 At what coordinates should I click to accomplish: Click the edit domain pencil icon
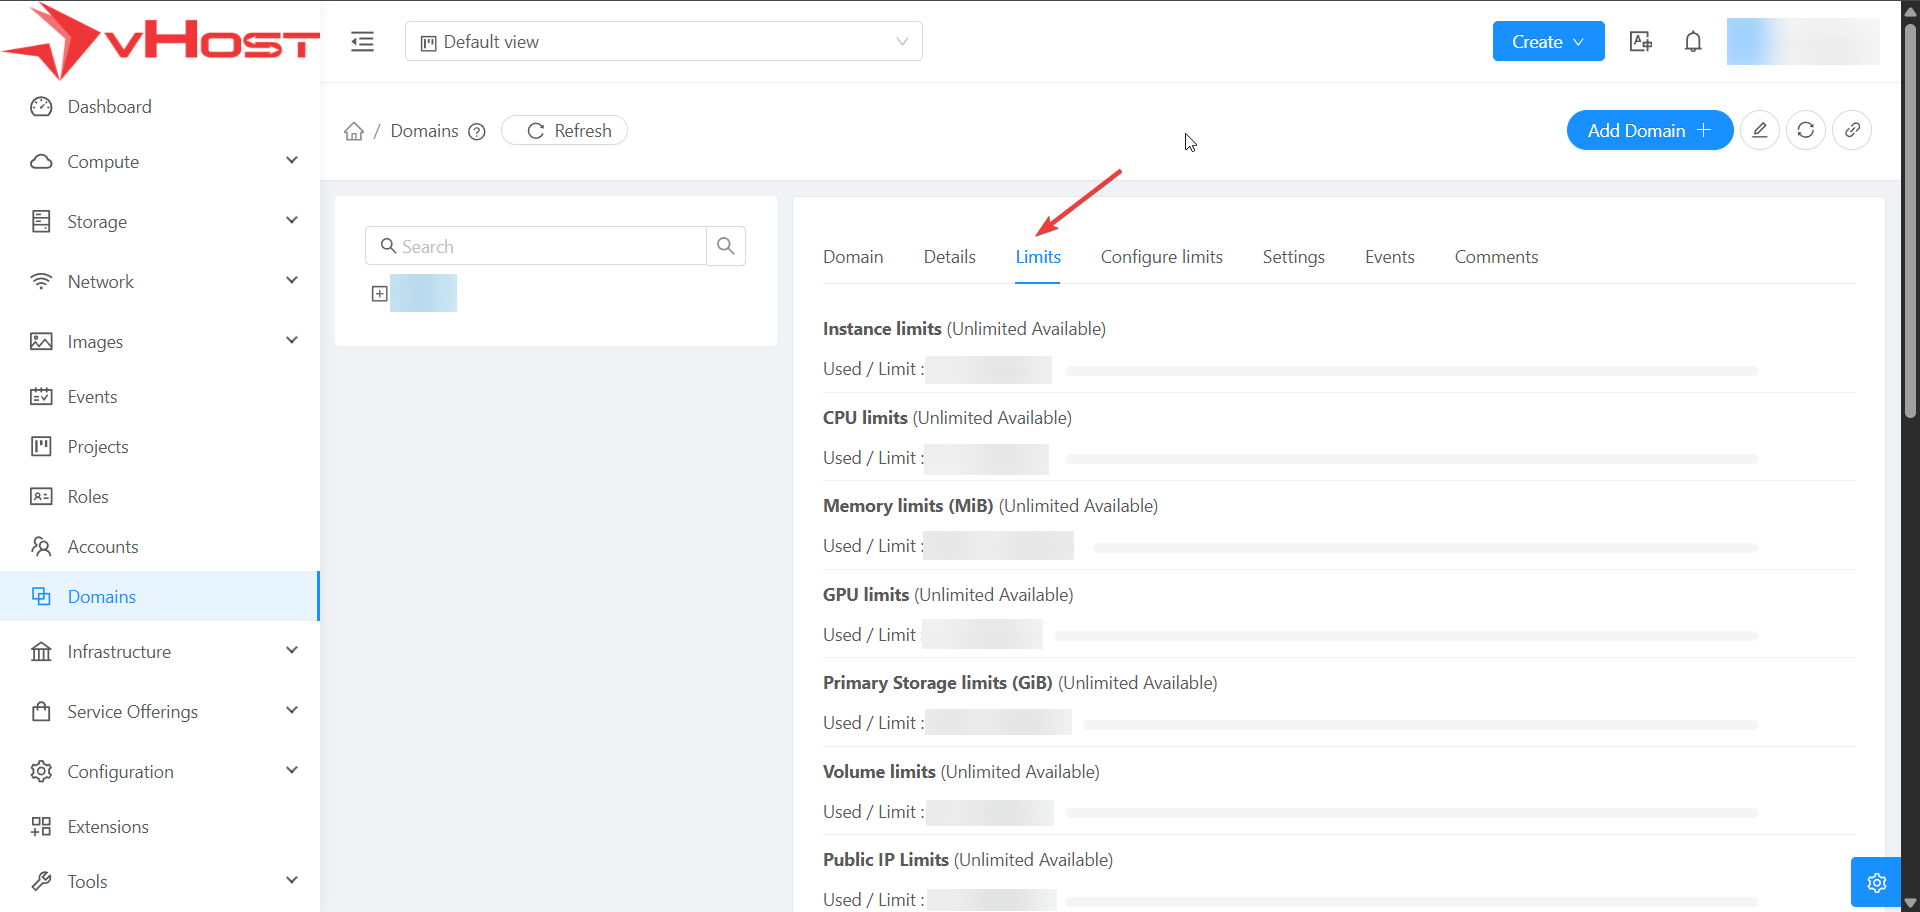pyautogui.click(x=1759, y=131)
